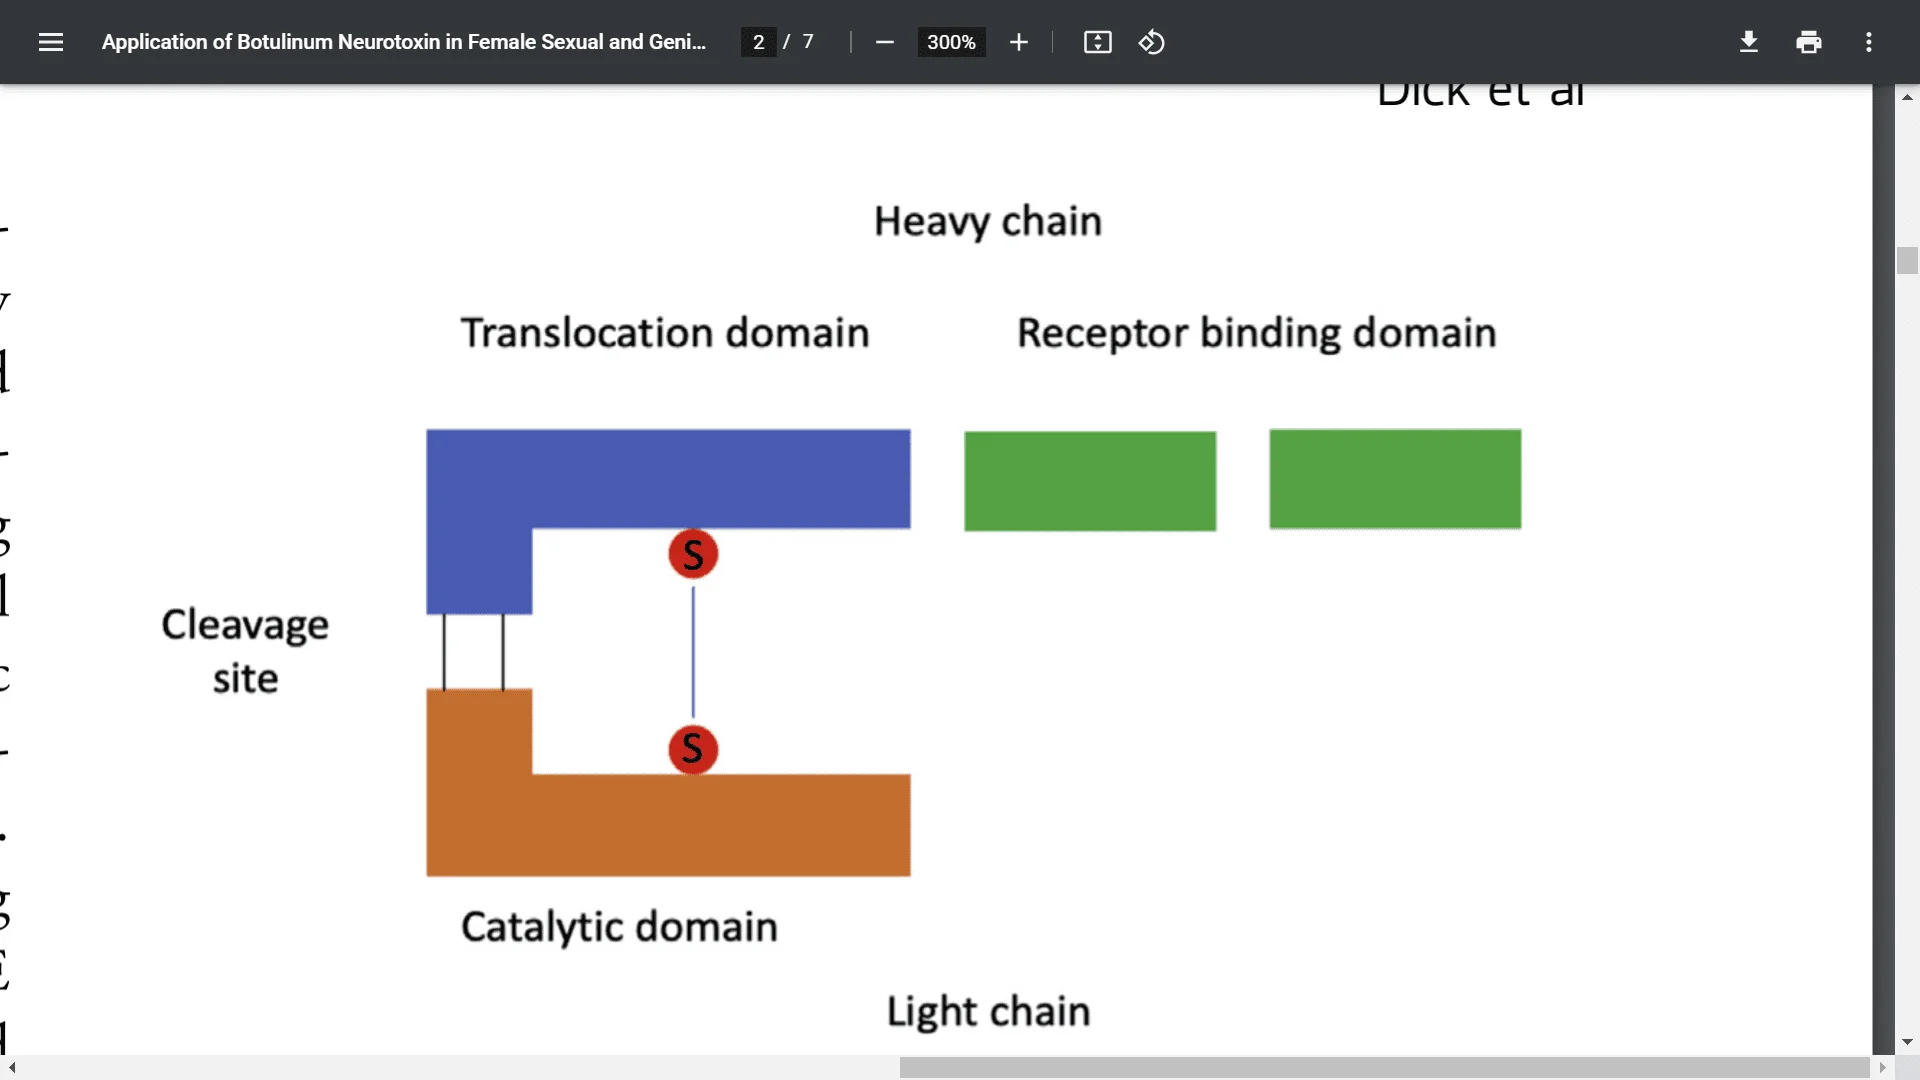Click the scroll right arrow

(1882, 1068)
